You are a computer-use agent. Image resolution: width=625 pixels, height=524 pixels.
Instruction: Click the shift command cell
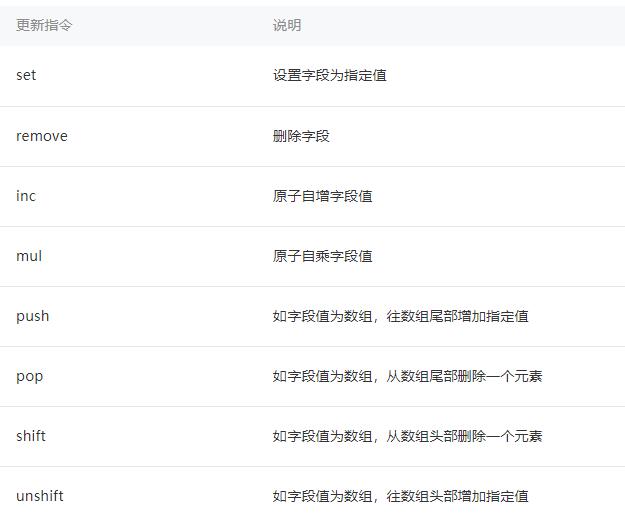tap(31, 436)
